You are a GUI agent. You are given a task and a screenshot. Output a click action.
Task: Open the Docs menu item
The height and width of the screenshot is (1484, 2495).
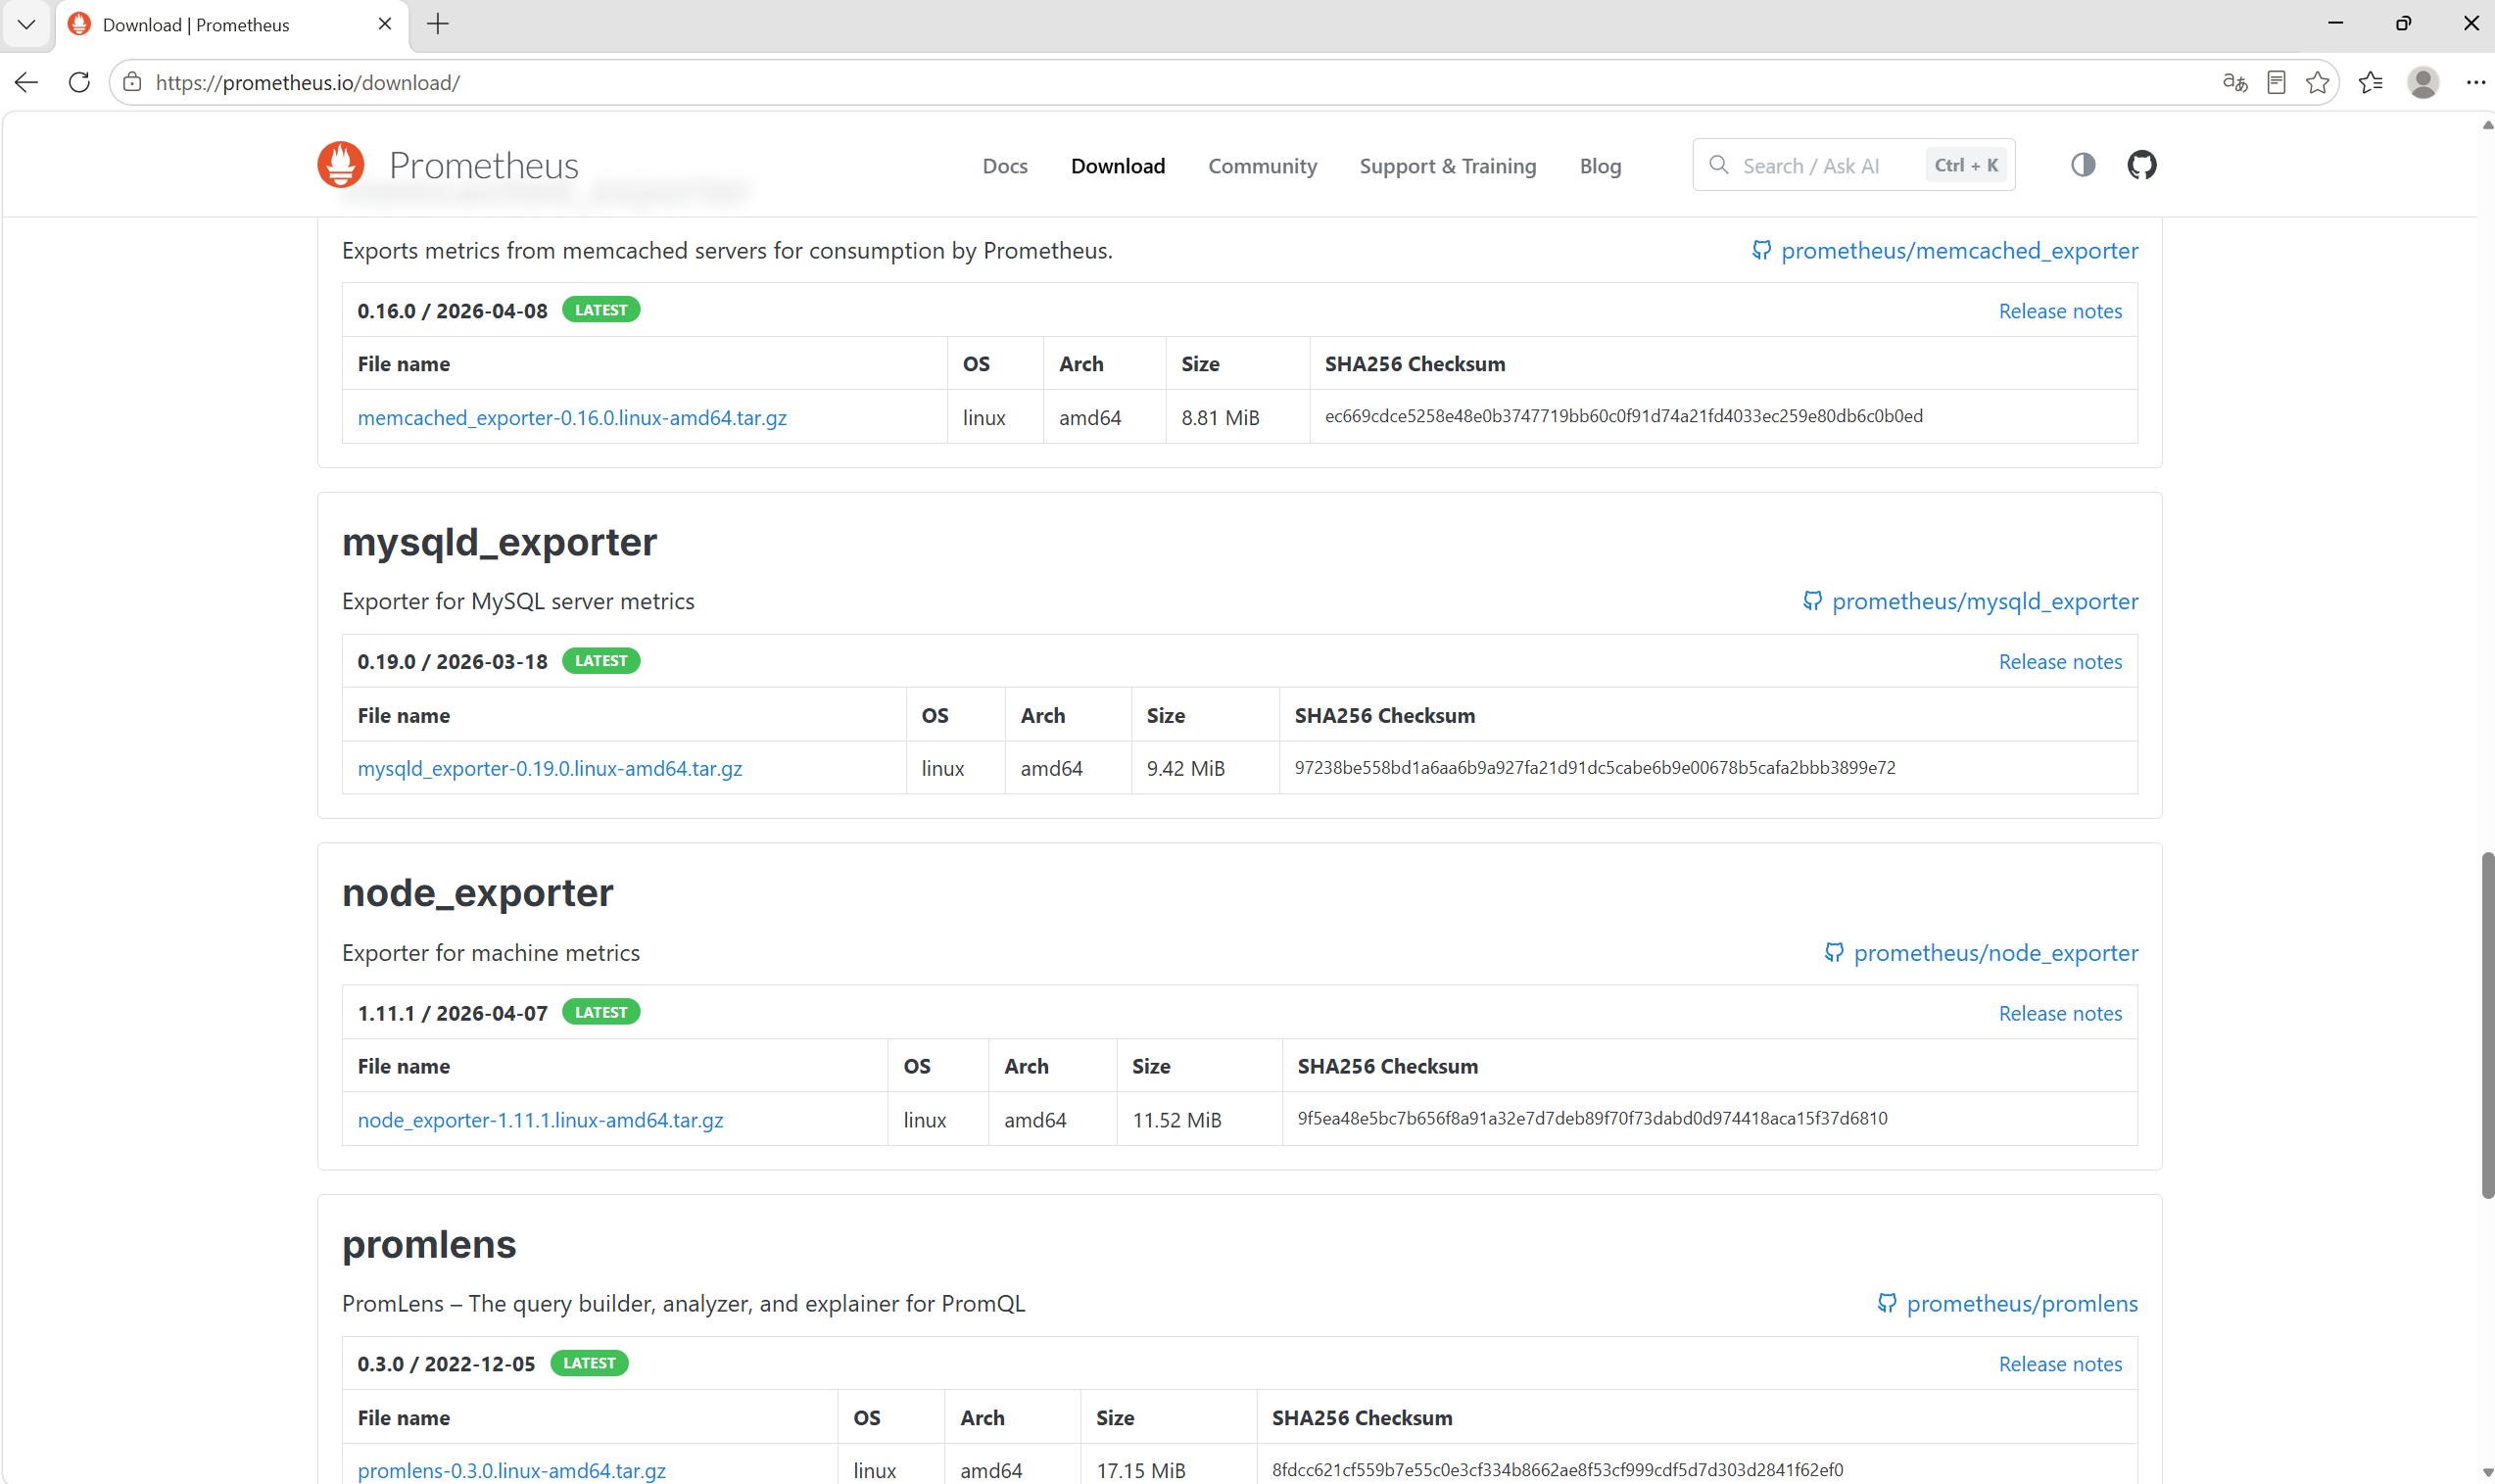(x=1005, y=166)
